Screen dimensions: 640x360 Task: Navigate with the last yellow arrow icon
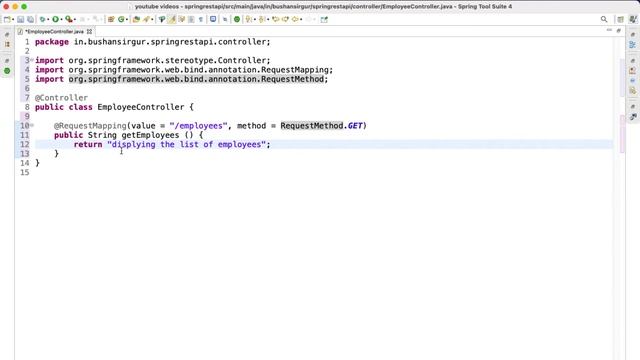click(295, 19)
